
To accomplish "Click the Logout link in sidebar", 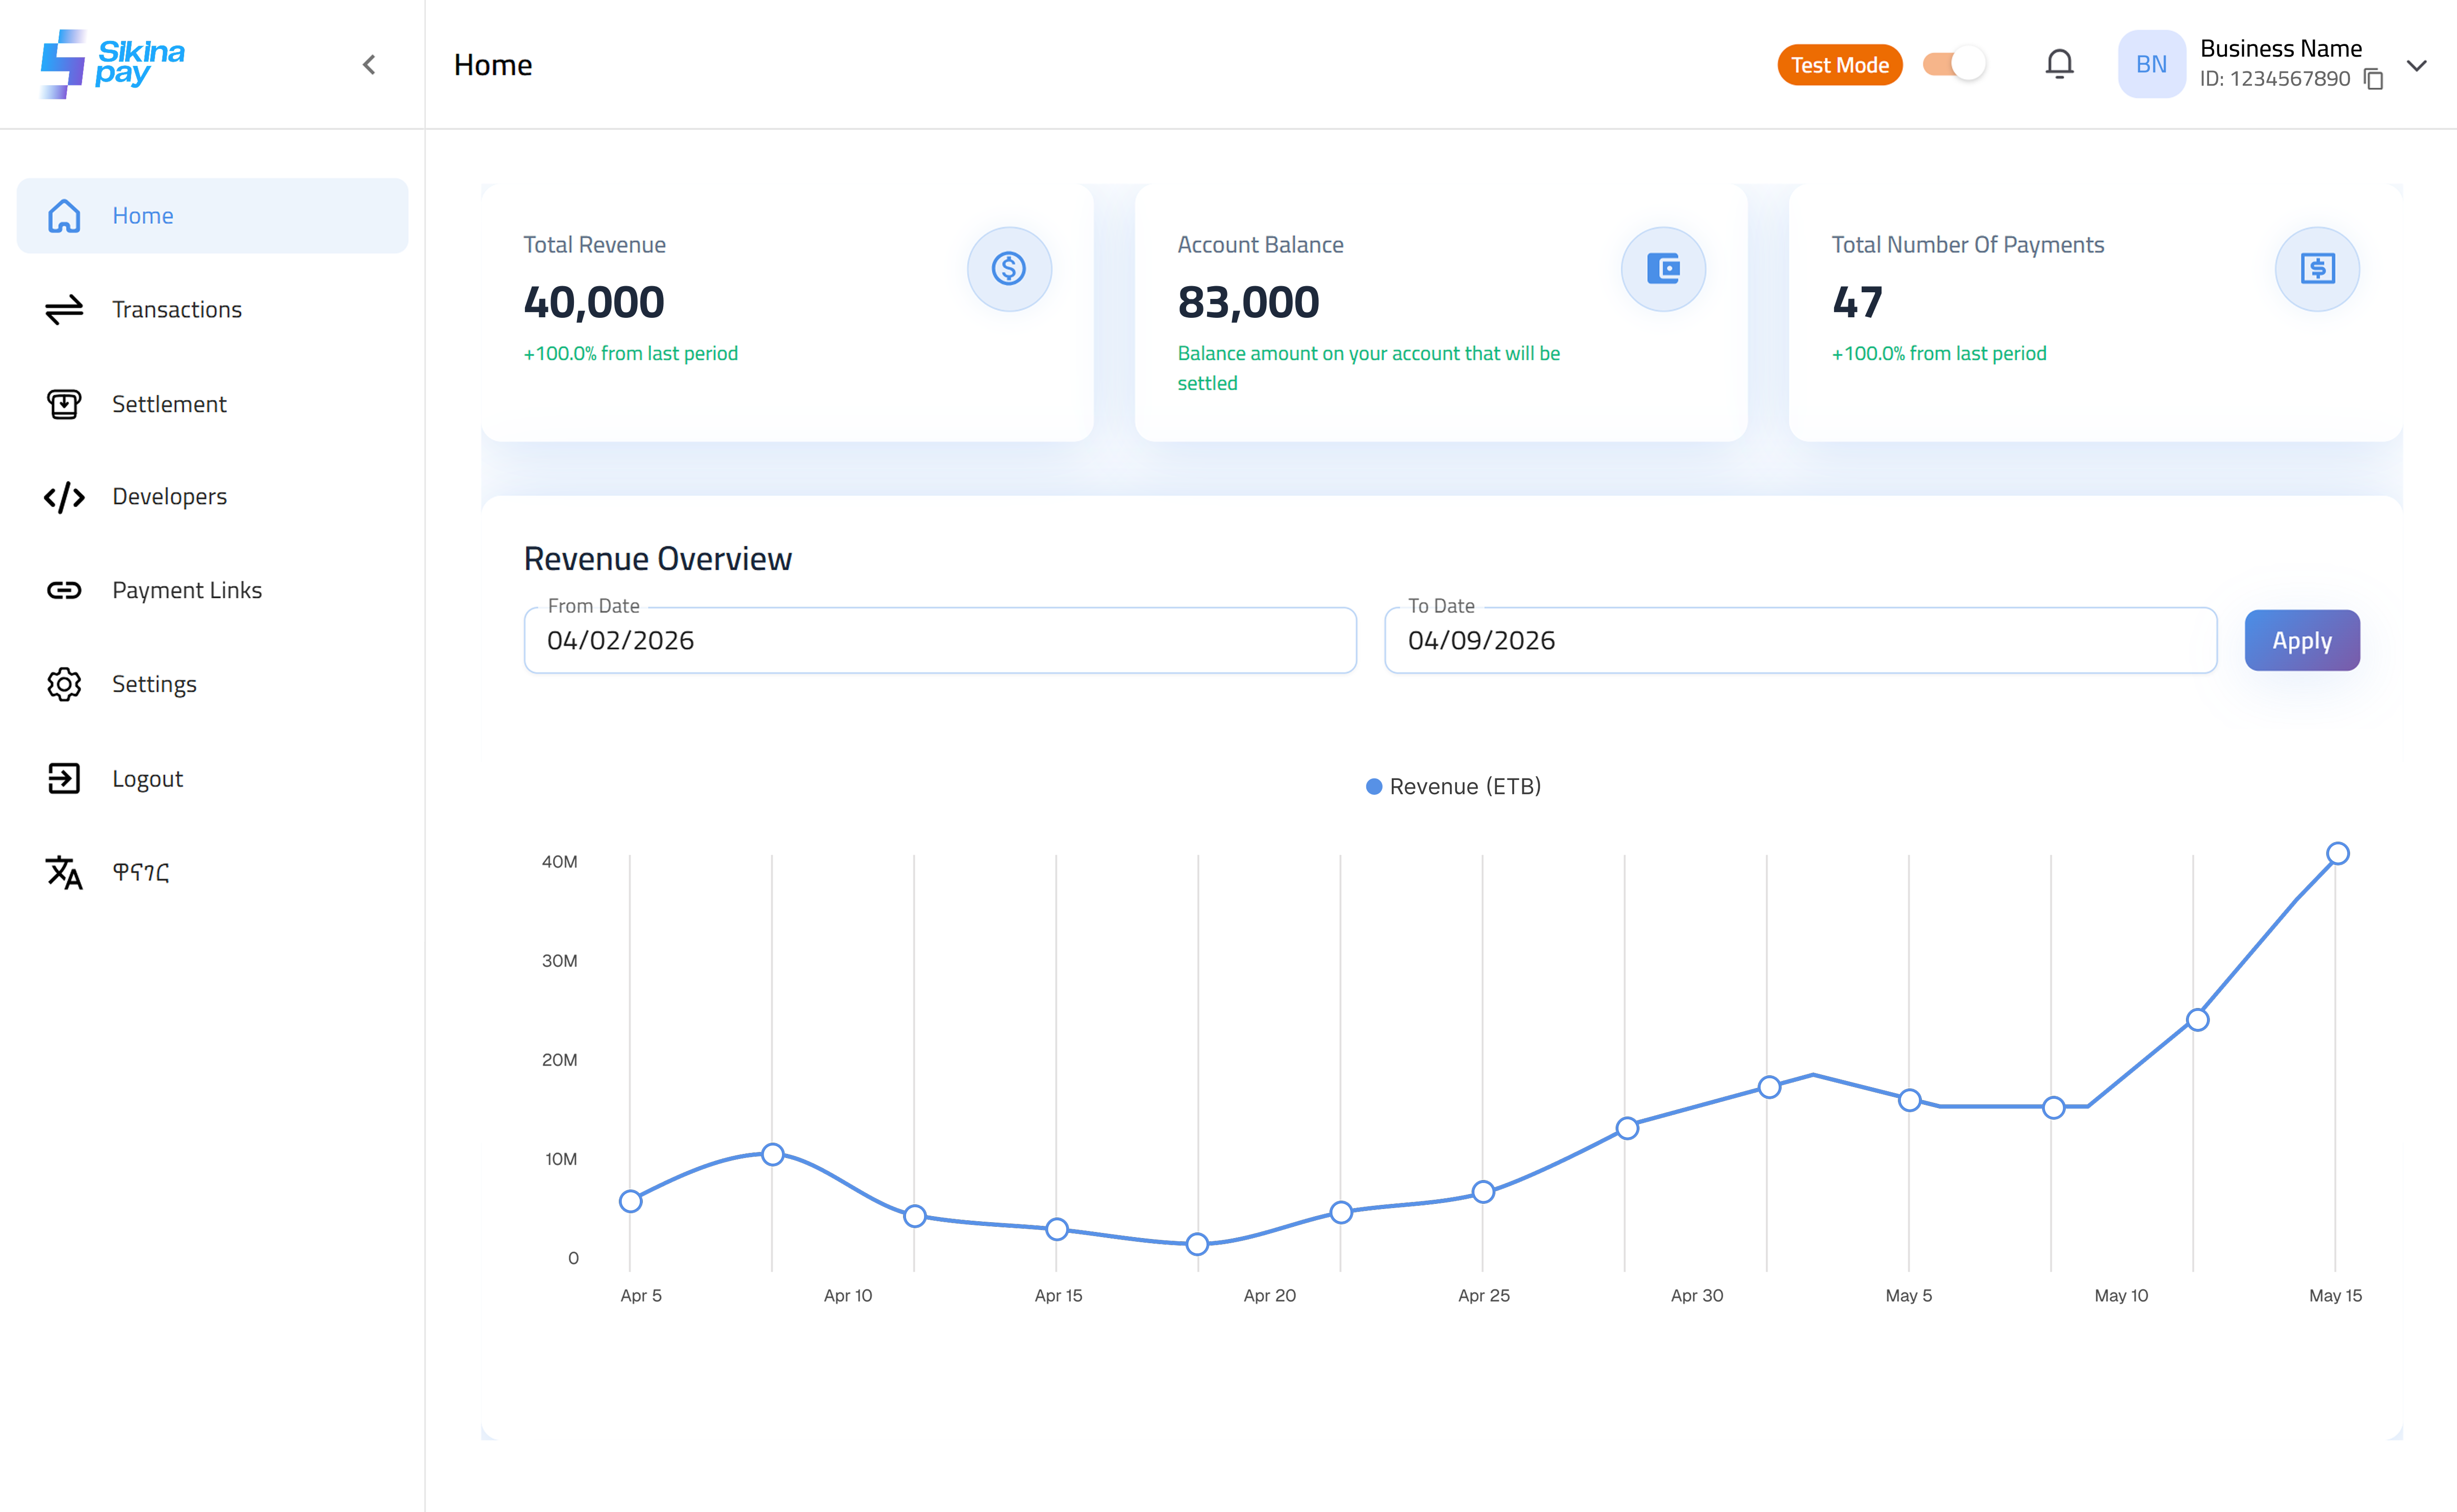I will pyautogui.click(x=146, y=779).
